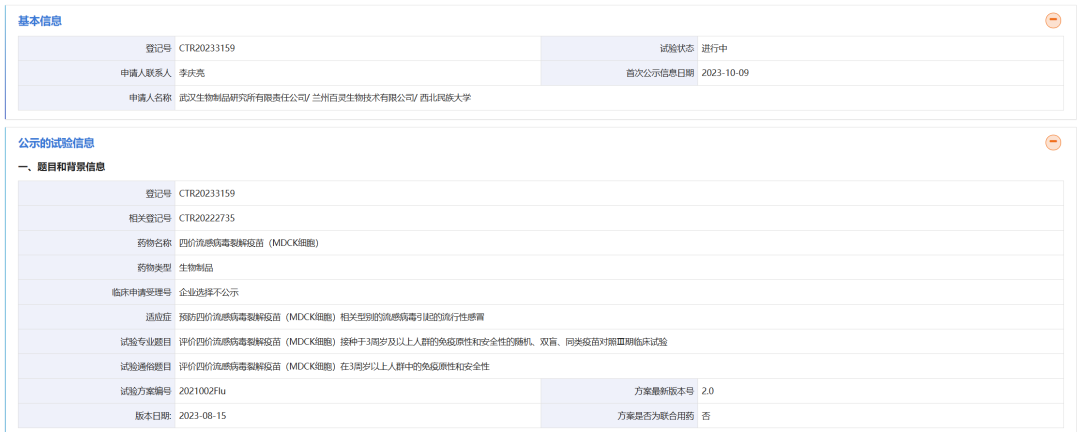Image resolution: width=1080 pixels, height=432 pixels.
Task: Select trial status value 进行中
Action: click(x=715, y=48)
